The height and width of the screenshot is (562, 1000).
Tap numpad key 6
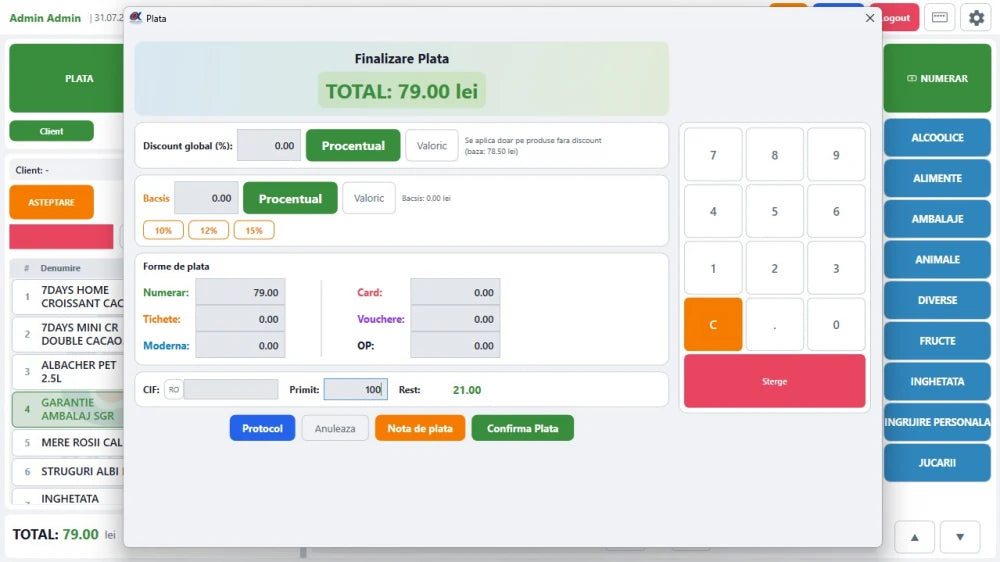click(836, 211)
